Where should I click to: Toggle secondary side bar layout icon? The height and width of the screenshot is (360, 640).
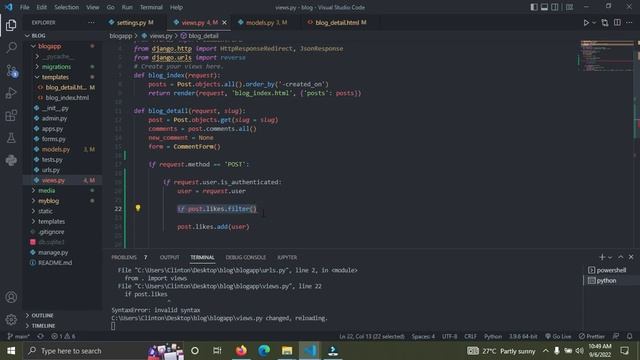555,7
